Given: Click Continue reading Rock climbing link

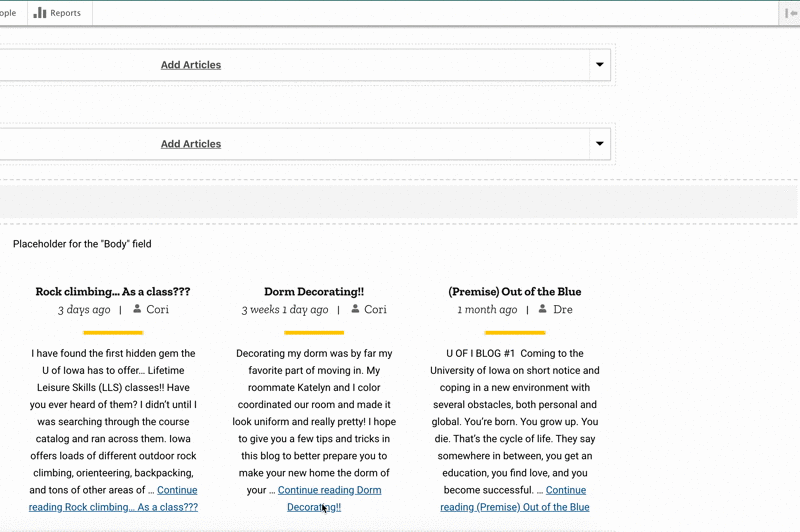Looking at the screenshot, I should pos(113,498).
